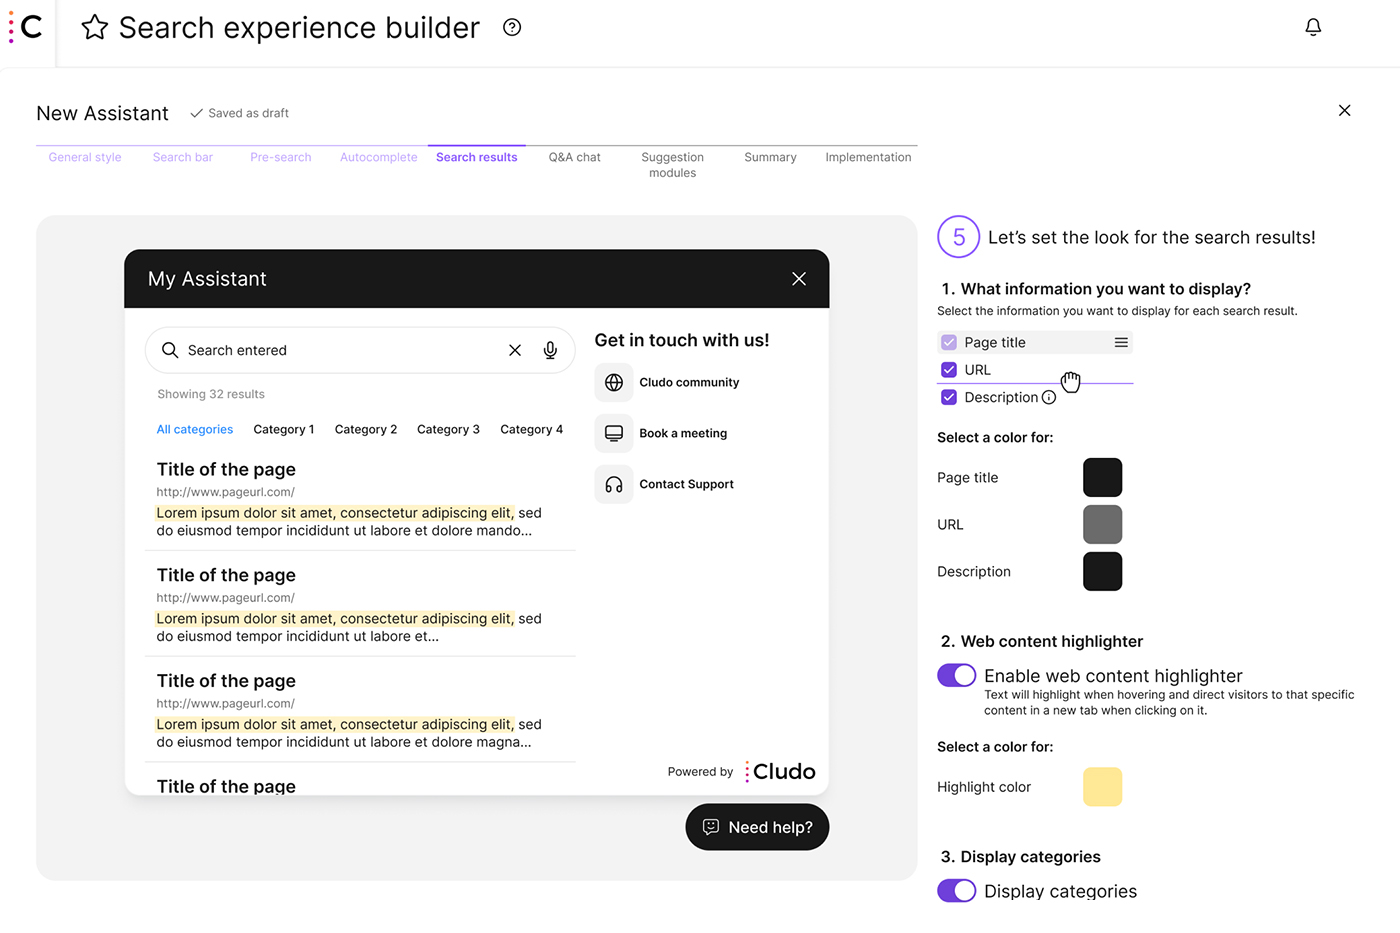Pick the Page title color swatch
Screen dimensions: 1400x933
tap(1103, 477)
